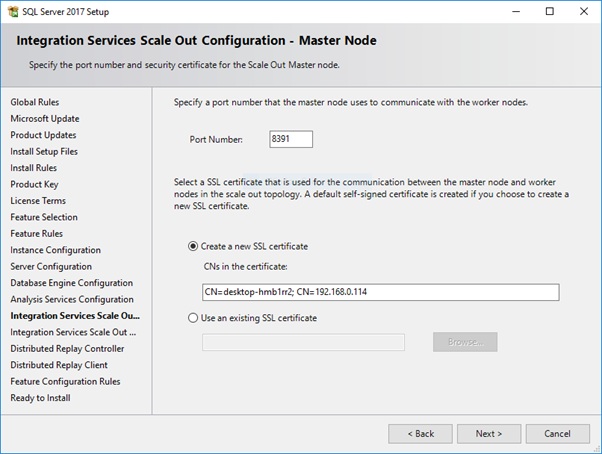Open Analysis Services Configuration step
This screenshot has width=602, height=454.
click(x=72, y=299)
